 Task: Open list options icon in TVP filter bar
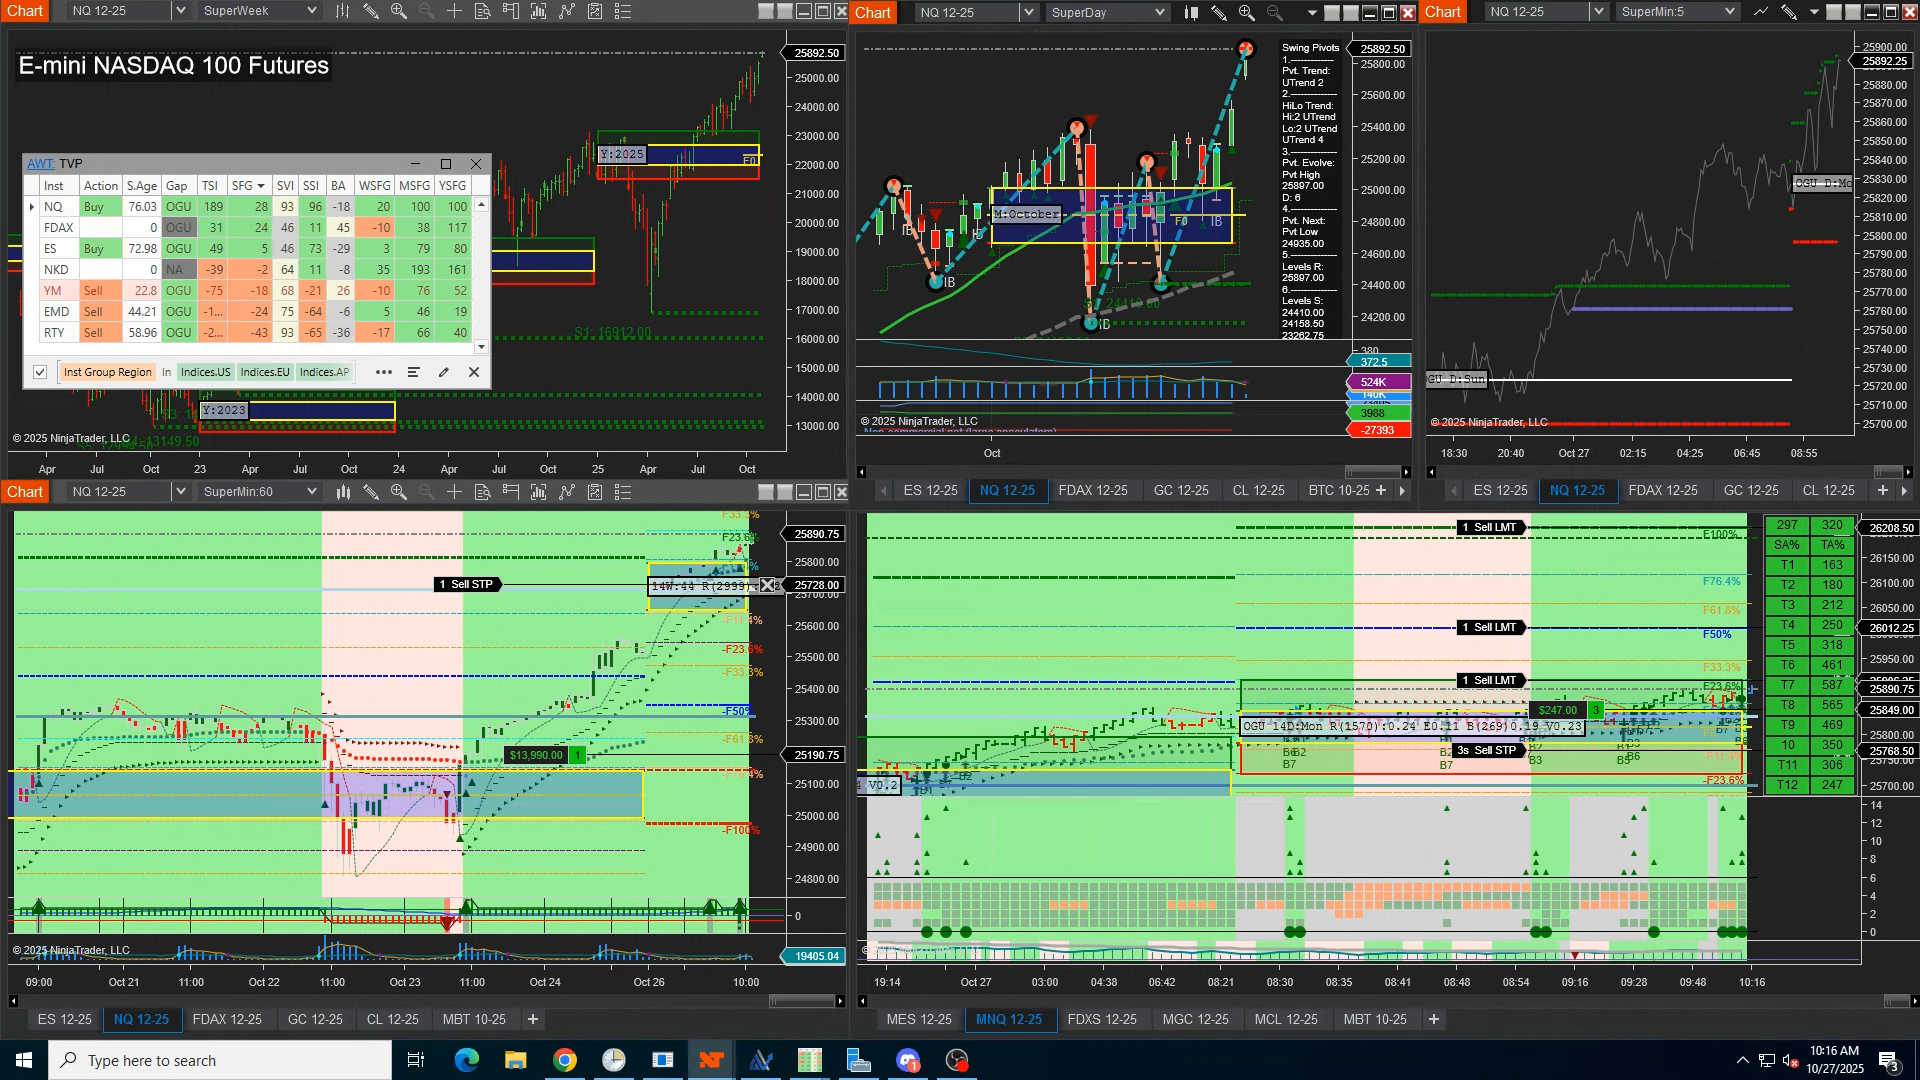414,372
